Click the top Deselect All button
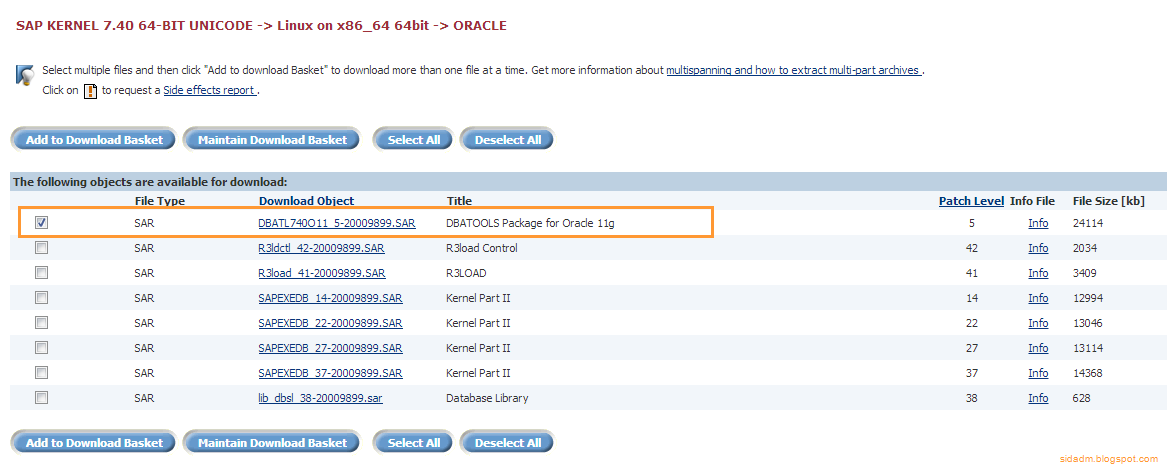Screen dimensions: 1167x470 (508, 139)
